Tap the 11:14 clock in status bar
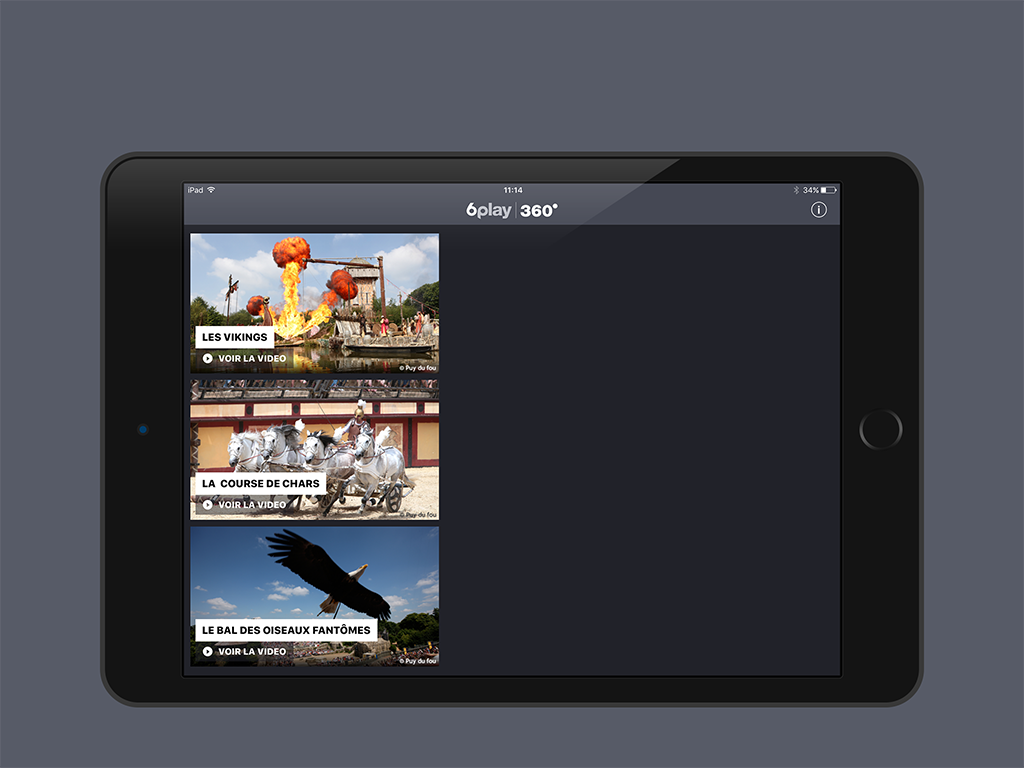The image size is (1024, 768). (513, 190)
